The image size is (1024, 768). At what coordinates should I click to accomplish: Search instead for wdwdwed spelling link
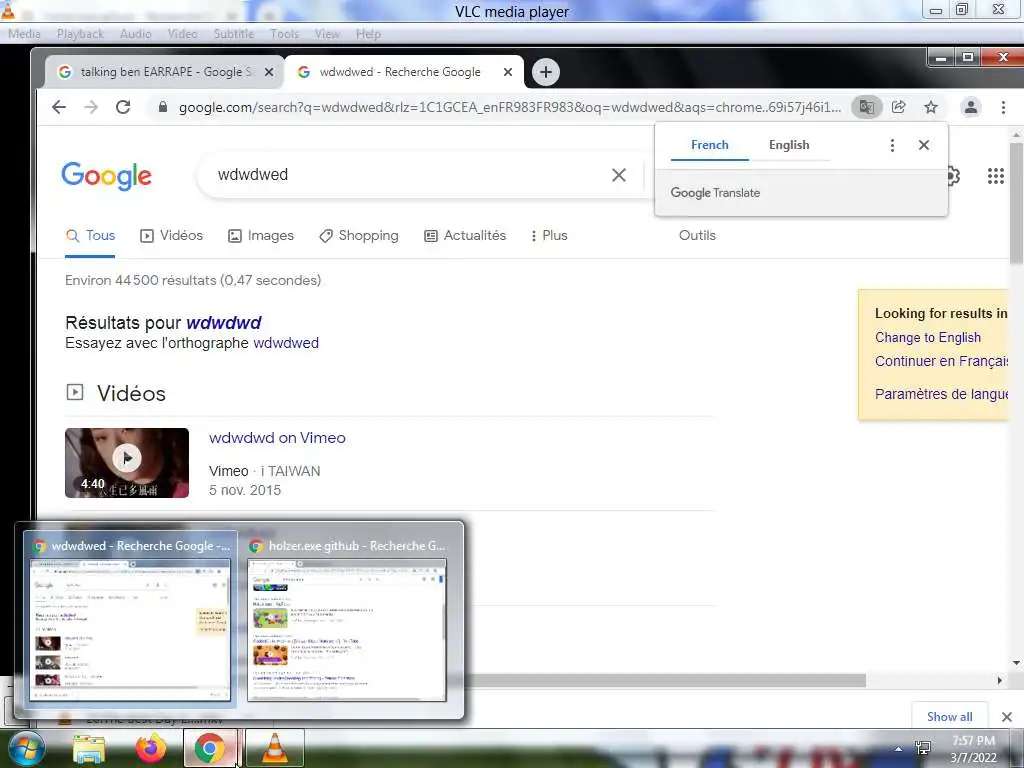(286, 344)
